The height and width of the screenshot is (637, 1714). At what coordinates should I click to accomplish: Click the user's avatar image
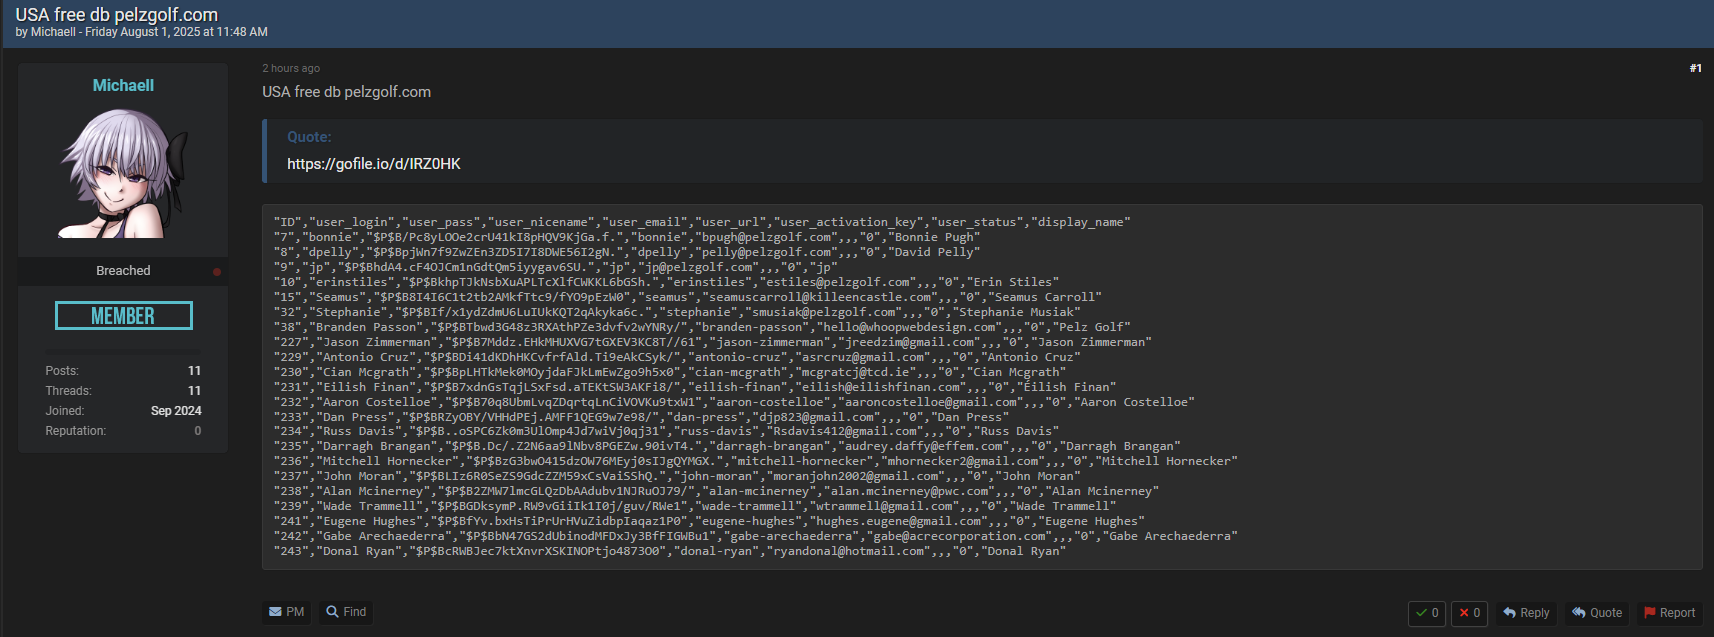click(123, 173)
